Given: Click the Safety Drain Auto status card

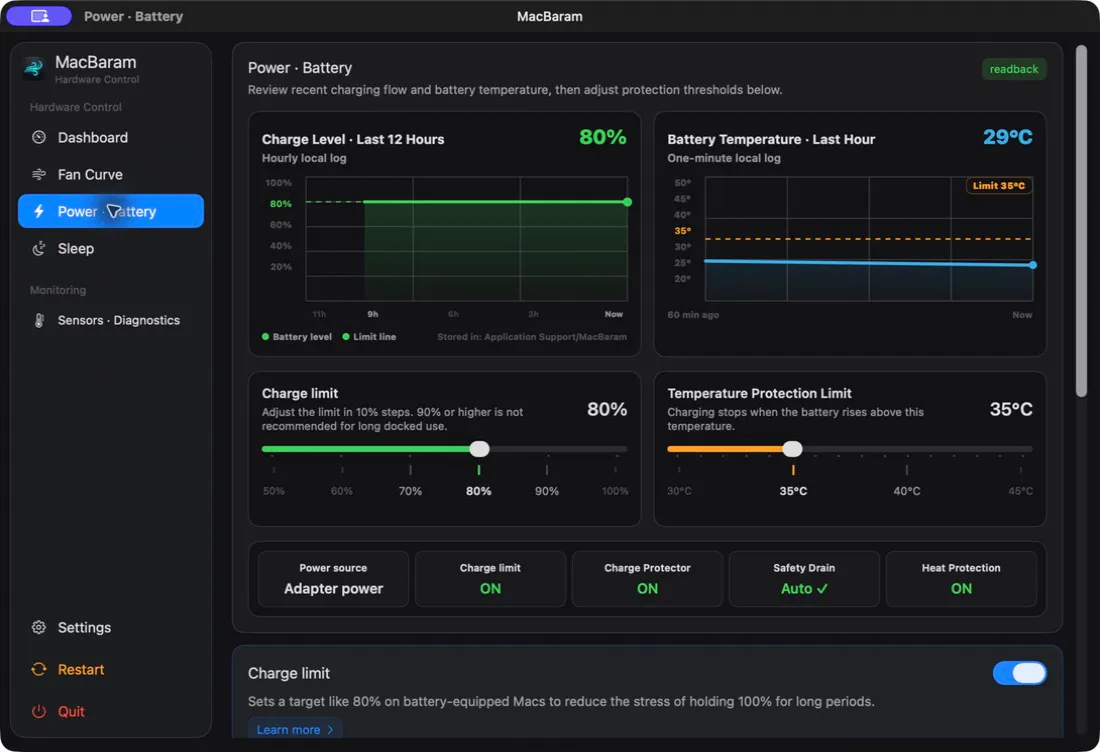Looking at the screenshot, I should [x=804, y=579].
